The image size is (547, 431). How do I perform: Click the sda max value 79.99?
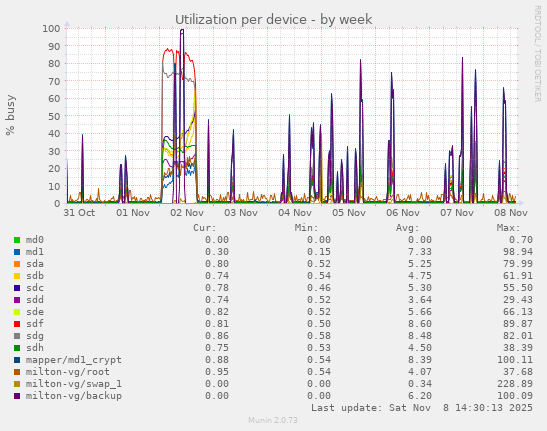click(518, 264)
